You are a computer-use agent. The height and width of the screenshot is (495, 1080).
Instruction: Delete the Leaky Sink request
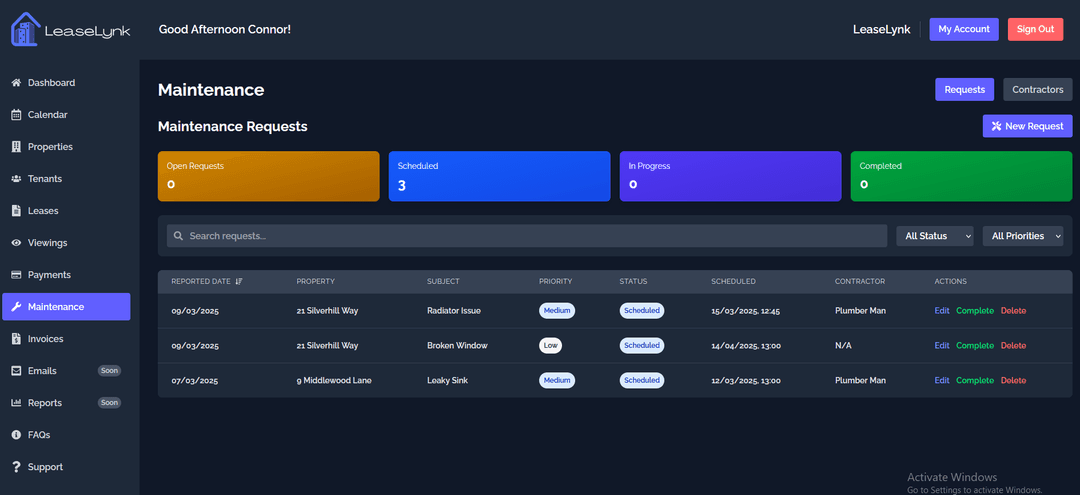(1013, 381)
